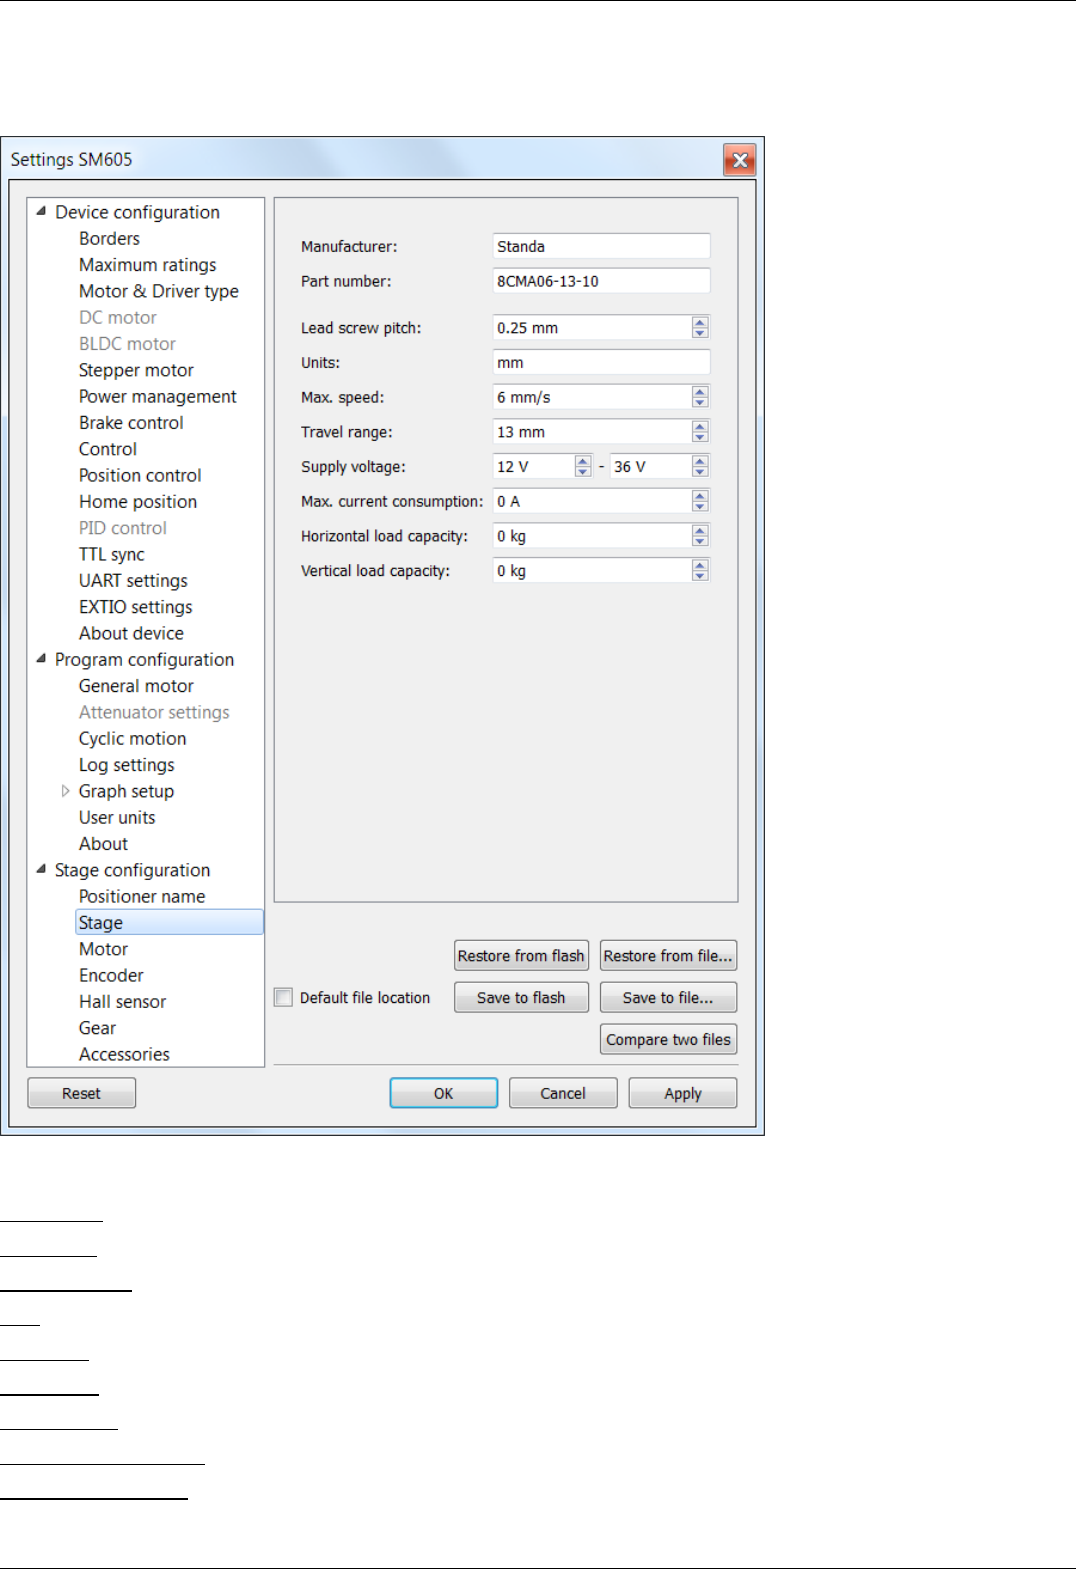Open UART settings page
The width and height of the screenshot is (1076, 1569).
click(133, 580)
